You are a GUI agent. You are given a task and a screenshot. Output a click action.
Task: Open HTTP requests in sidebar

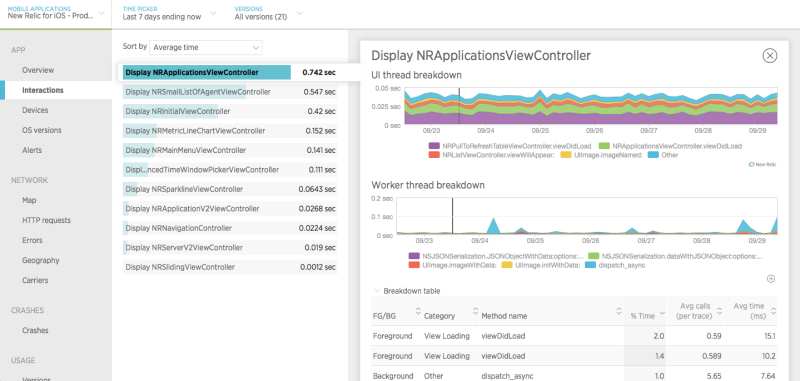(46, 220)
